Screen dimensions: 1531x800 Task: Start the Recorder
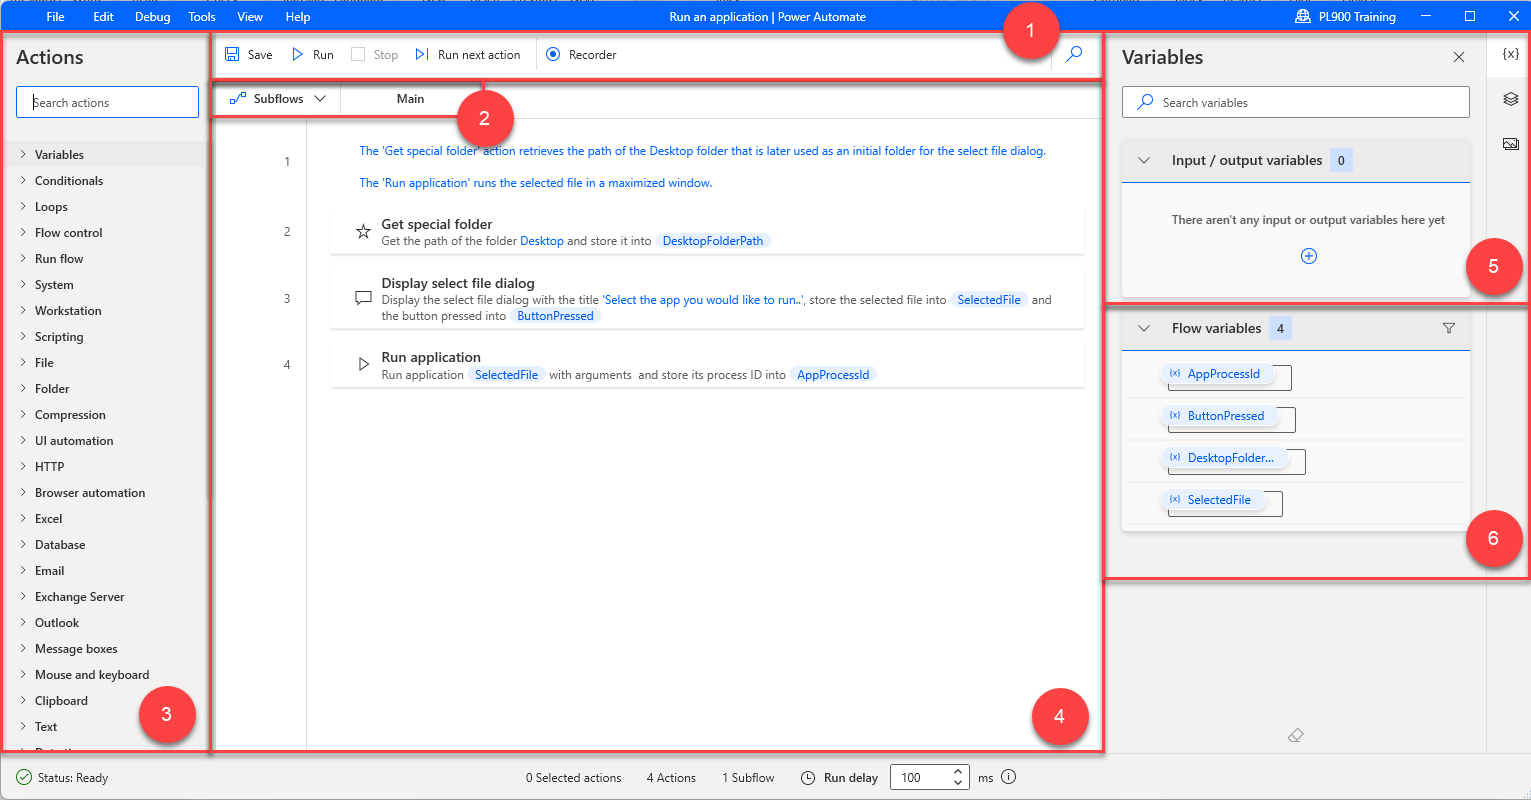point(581,55)
